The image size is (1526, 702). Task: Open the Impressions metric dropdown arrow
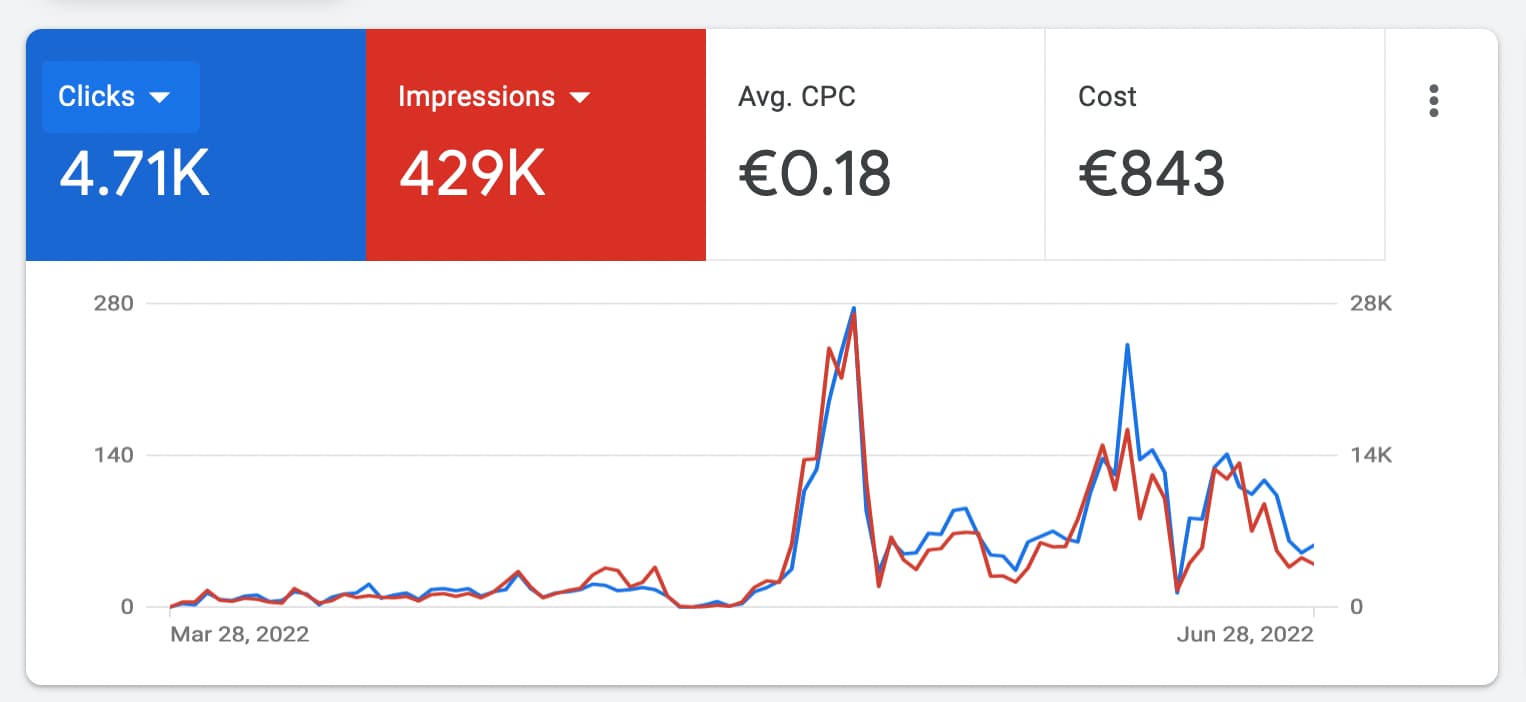(x=580, y=97)
